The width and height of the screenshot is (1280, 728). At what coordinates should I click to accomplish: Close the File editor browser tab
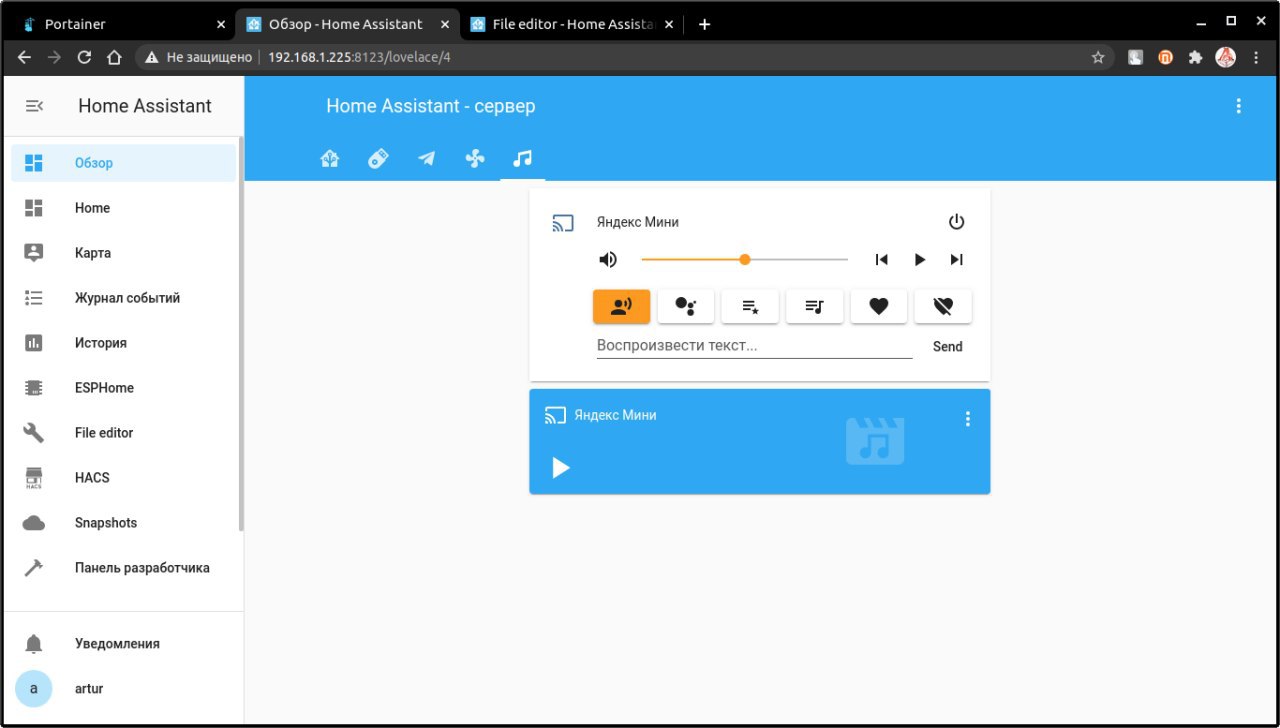click(669, 24)
